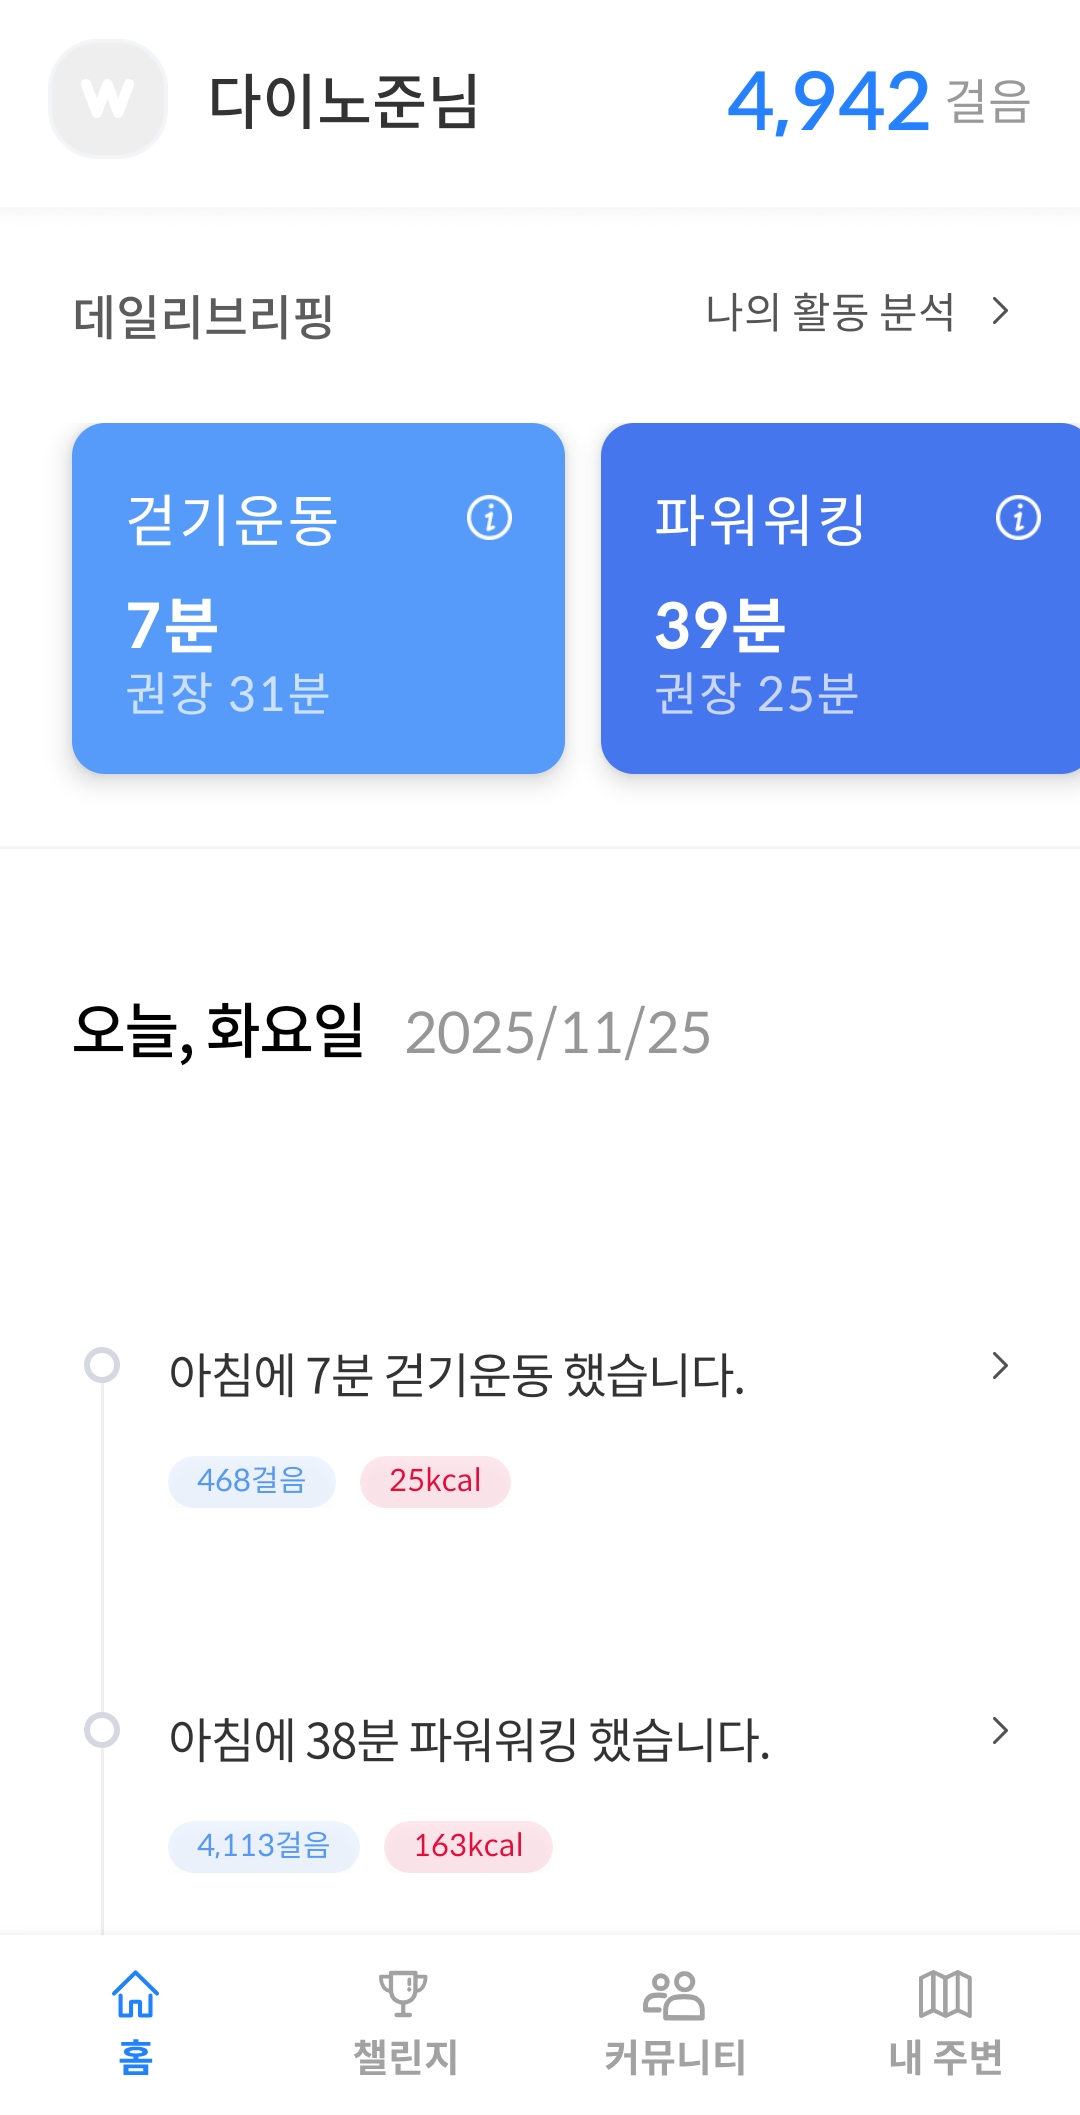
Task: Expand the 38분 파워워킹 activity chevron
Action: point(999,1731)
